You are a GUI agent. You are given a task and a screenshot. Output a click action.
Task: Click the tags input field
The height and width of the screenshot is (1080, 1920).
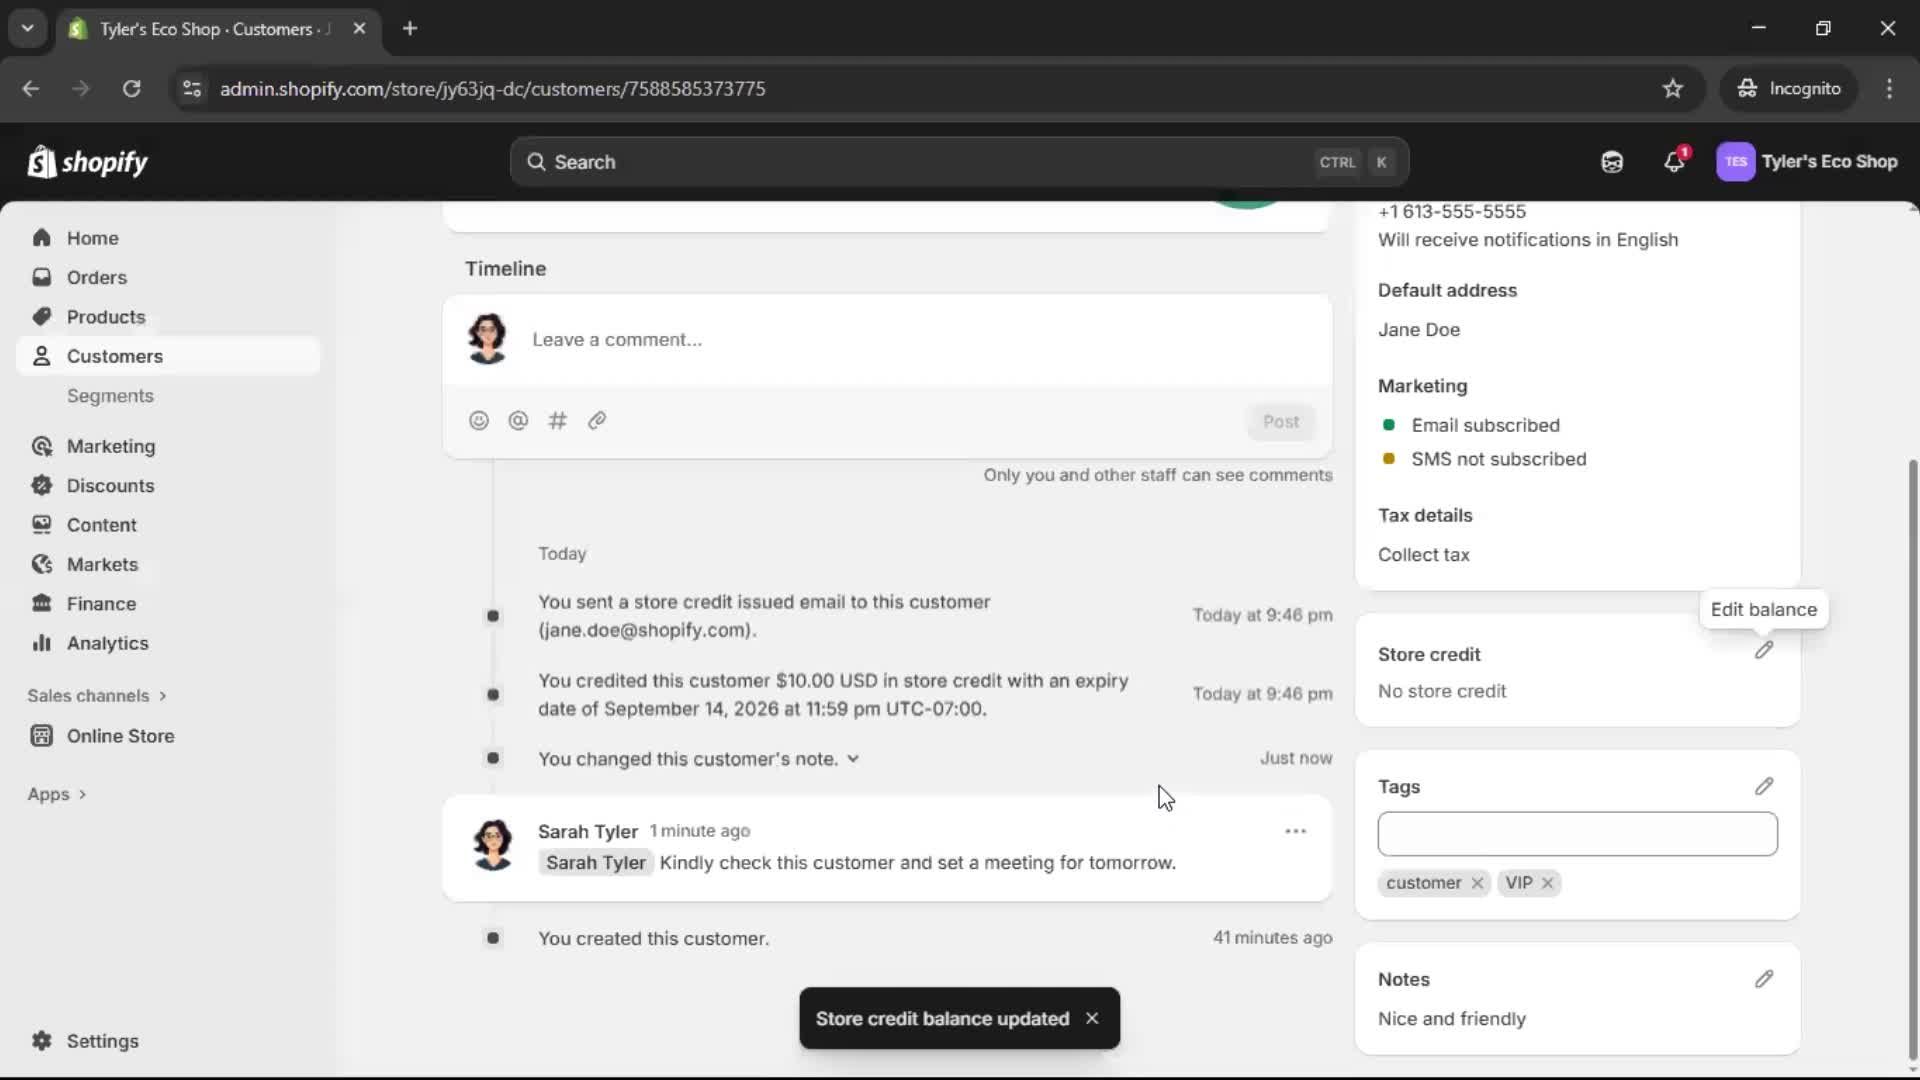[1576, 833]
